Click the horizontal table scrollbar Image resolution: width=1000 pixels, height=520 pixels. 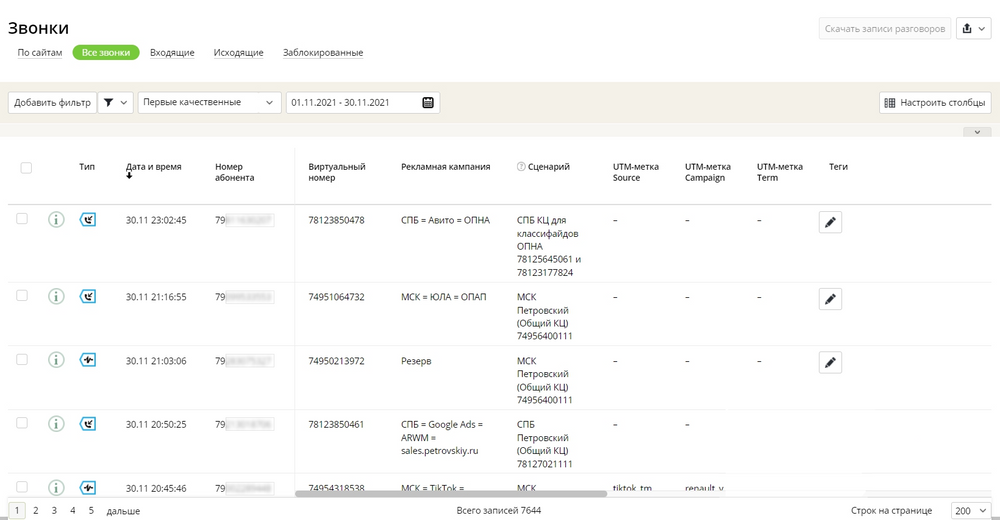click(450, 493)
